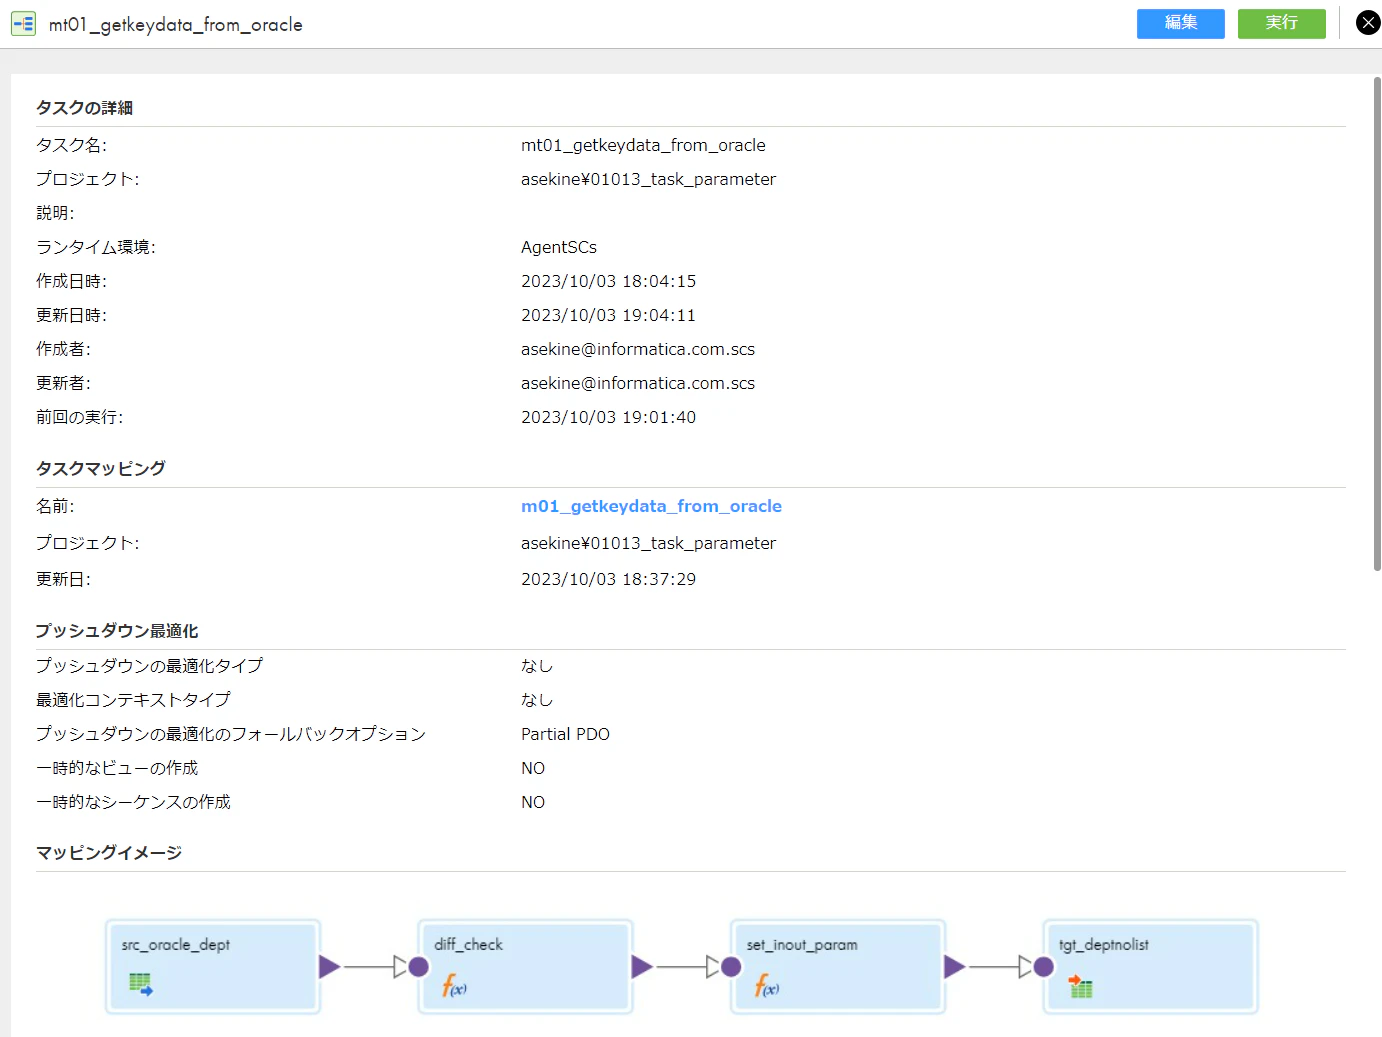Click the Partial PDO fallback option value
This screenshot has width=1382, height=1037.
[x=565, y=734]
